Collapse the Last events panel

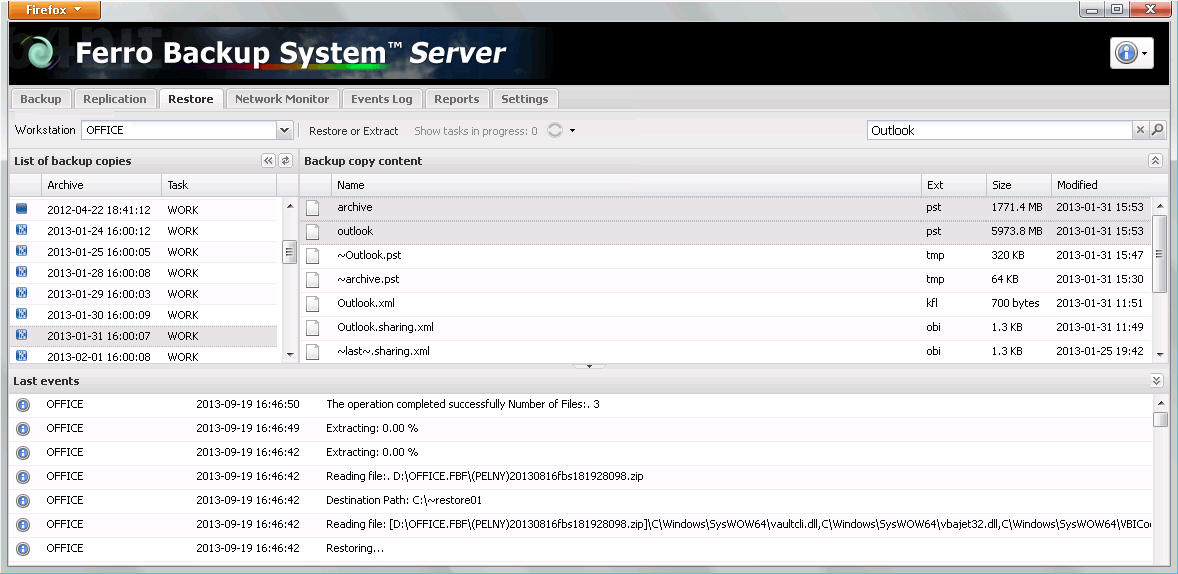pos(1156,381)
